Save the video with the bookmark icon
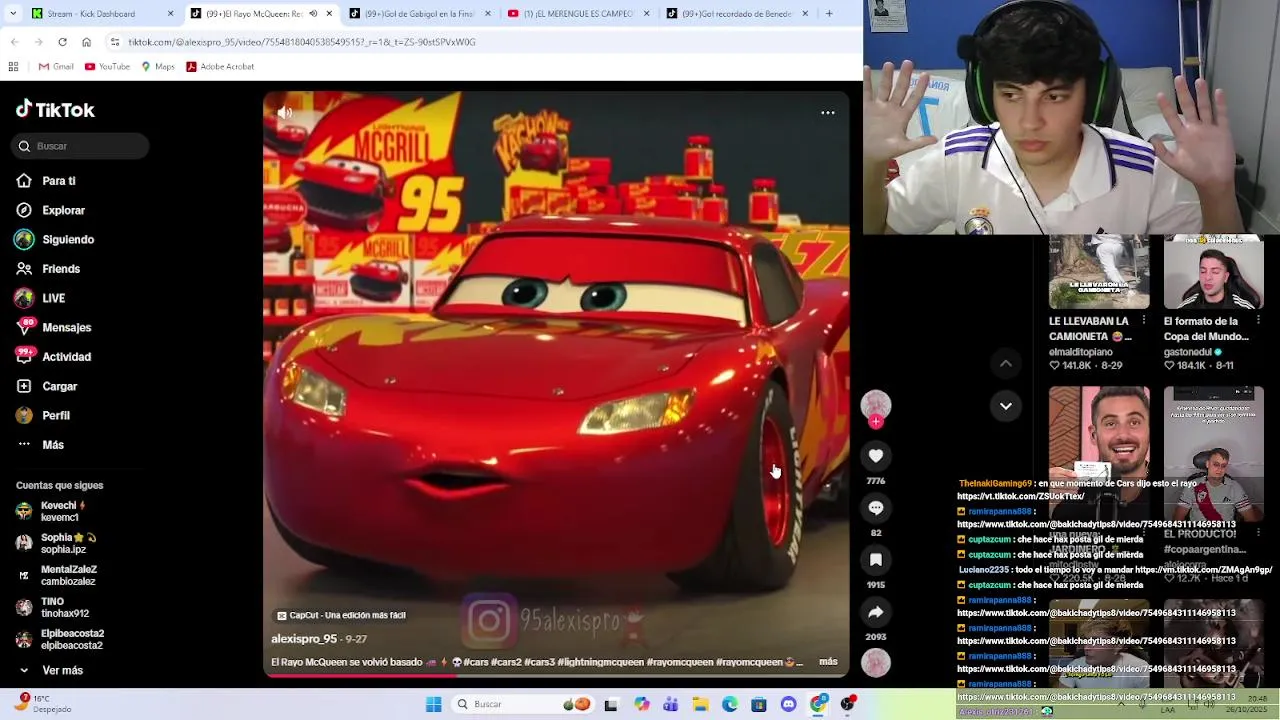1280x720 pixels. click(876, 560)
